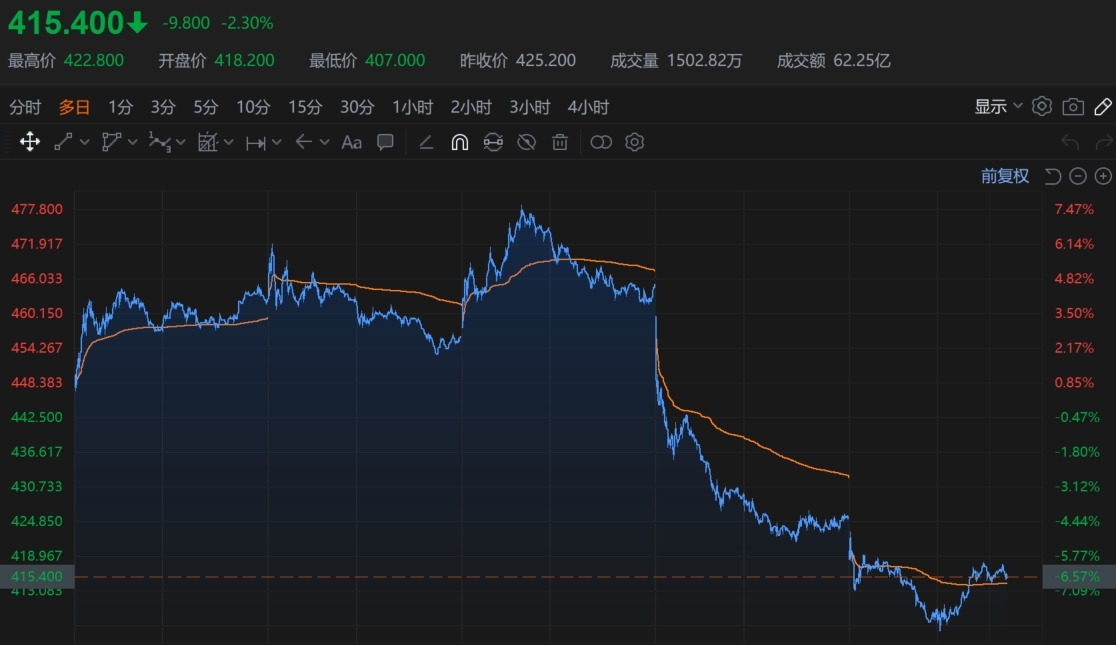Switch to 1小时 interval
Image resolution: width=1116 pixels, height=645 pixels.
[x=413, y=108]
